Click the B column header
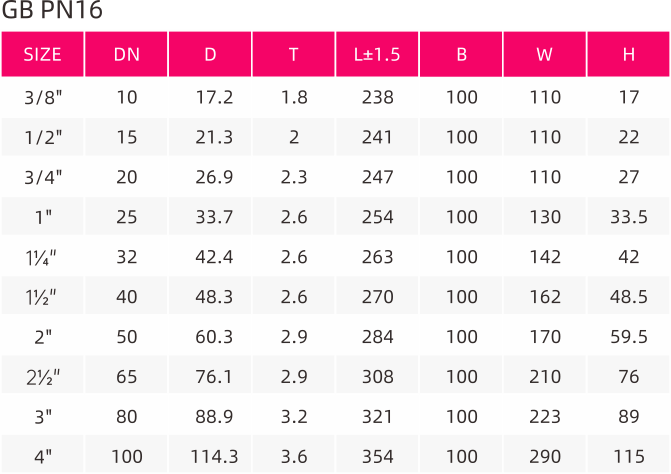This screenshot has height=474, width=671. pyautogui.click(x=461, y=54)
